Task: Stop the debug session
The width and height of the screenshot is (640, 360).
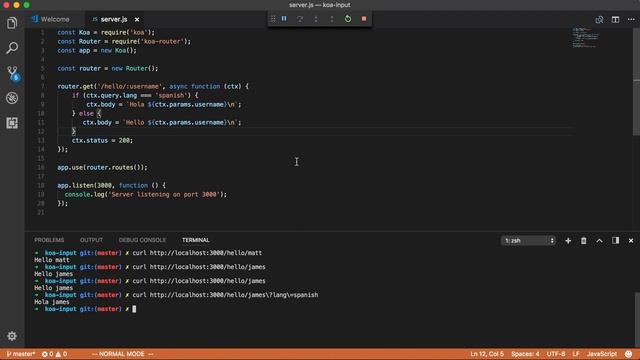Action: (364, 19)
